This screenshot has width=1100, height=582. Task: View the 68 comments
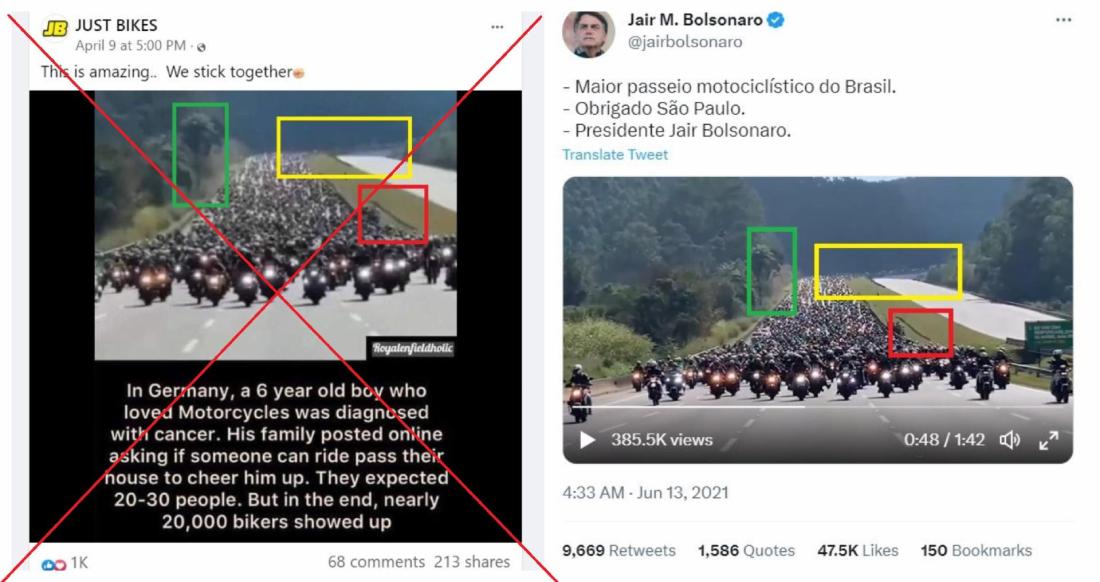(x=376, y=562)
